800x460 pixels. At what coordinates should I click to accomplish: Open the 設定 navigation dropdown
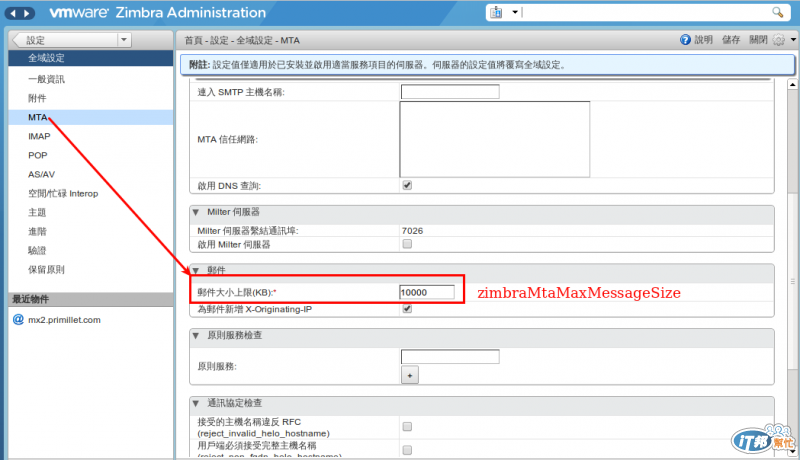coord(124,40)
